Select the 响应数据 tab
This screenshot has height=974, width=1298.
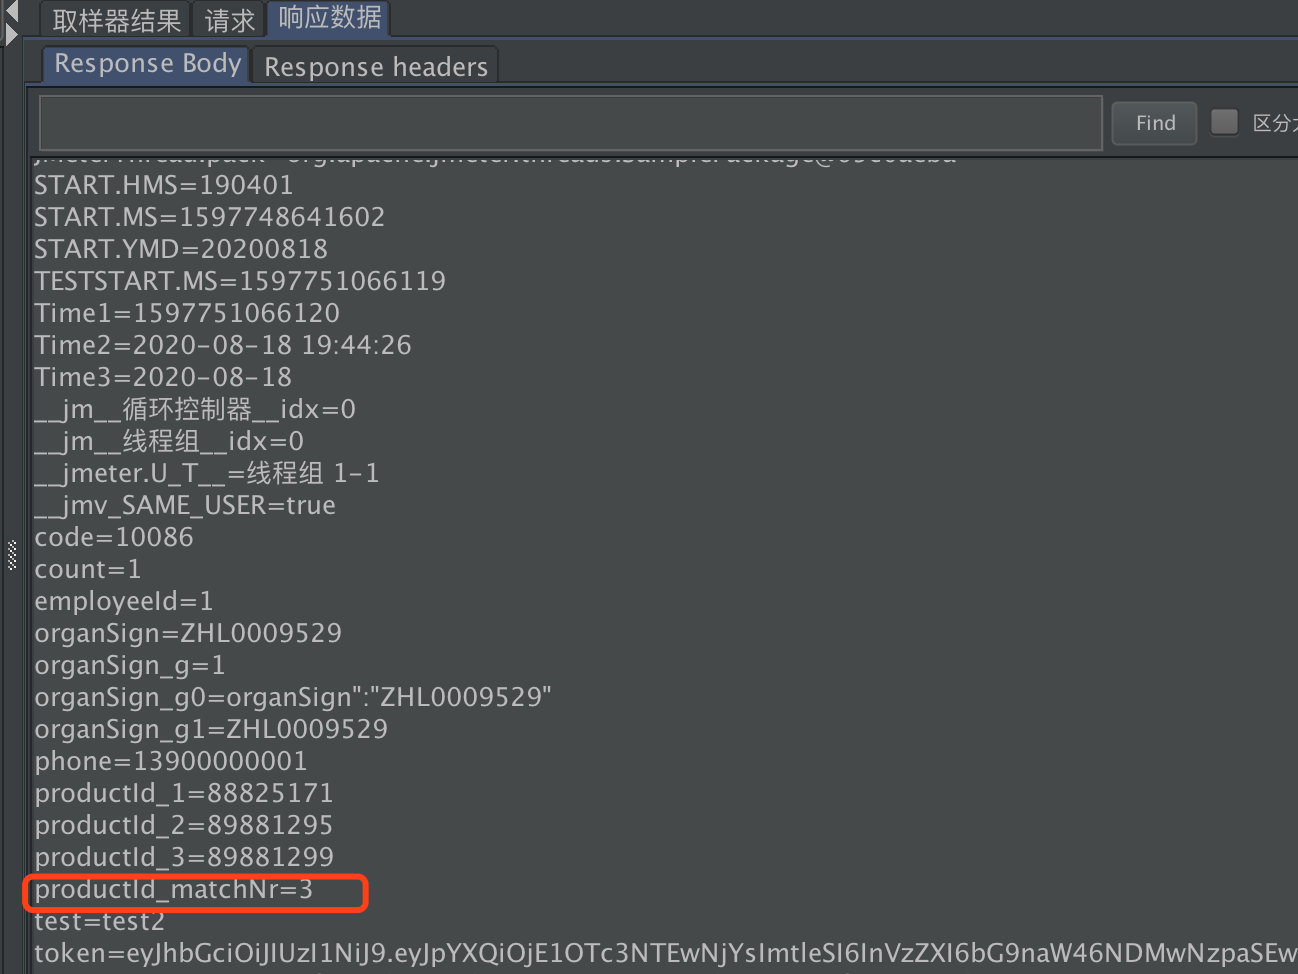tap(330, 18)
